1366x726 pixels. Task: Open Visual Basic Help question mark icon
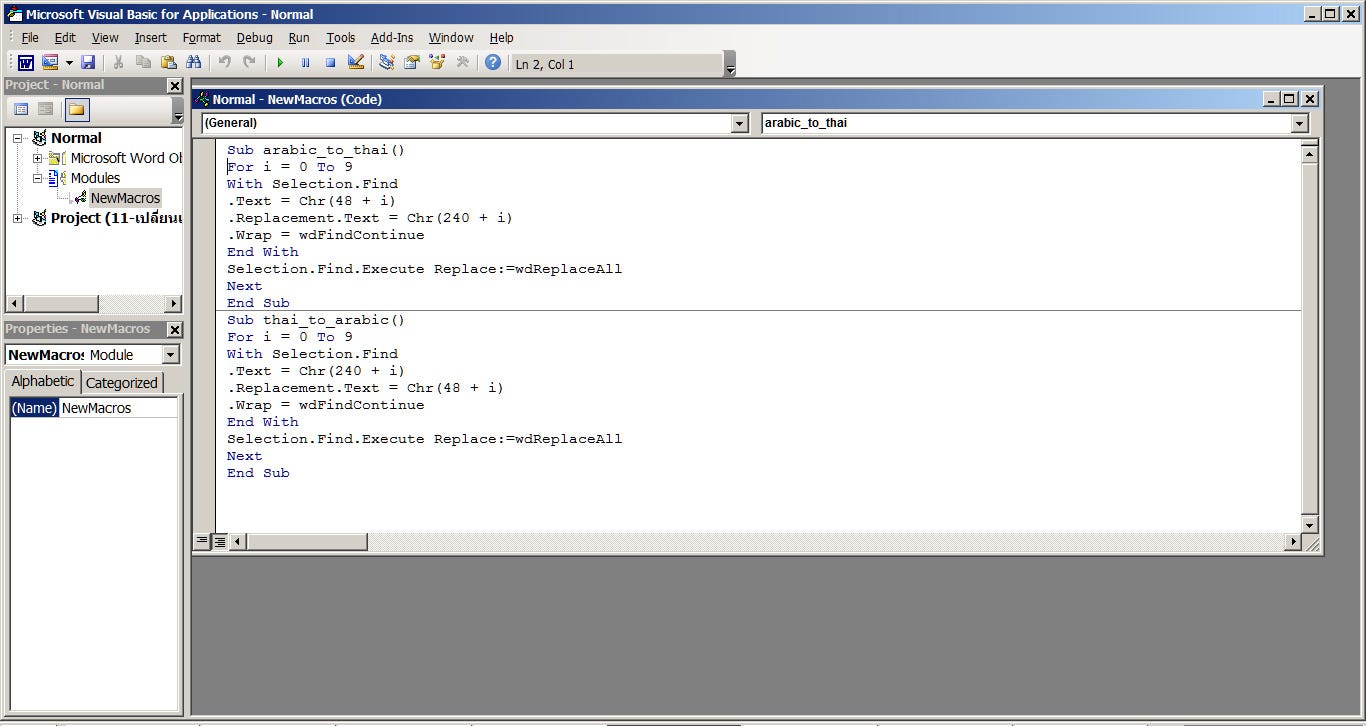pos(493,63)
